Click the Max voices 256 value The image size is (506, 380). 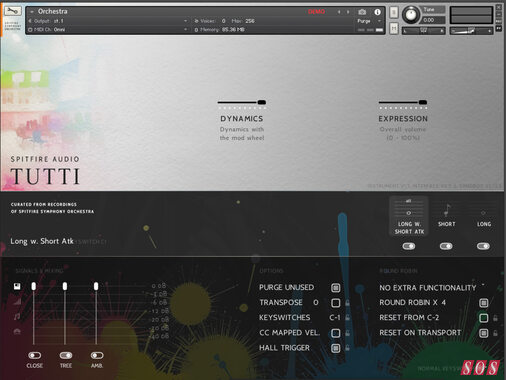coord(250,21)
